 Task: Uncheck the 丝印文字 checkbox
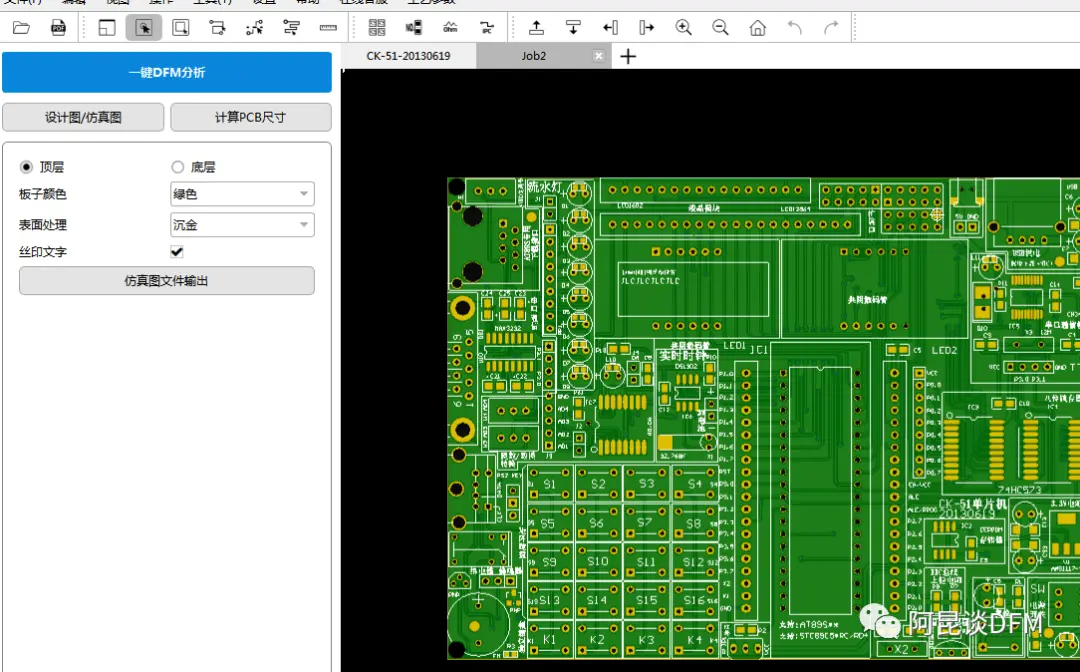[177, 251]
